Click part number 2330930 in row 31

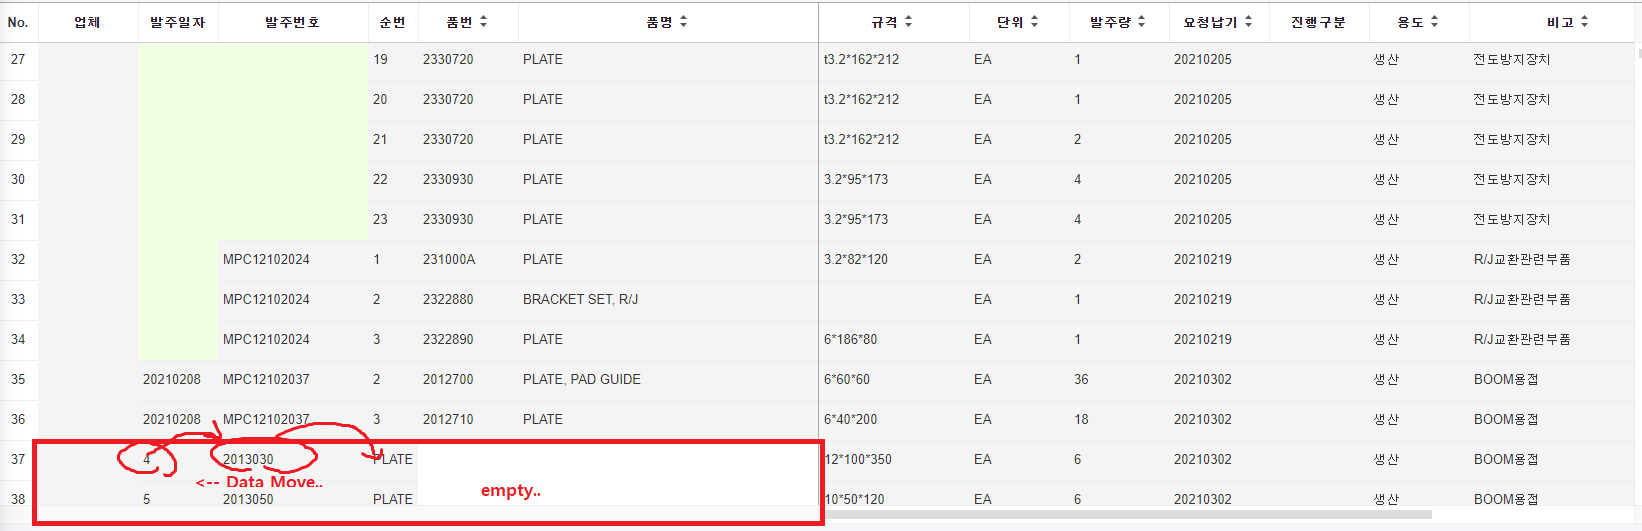click(448, 219)
